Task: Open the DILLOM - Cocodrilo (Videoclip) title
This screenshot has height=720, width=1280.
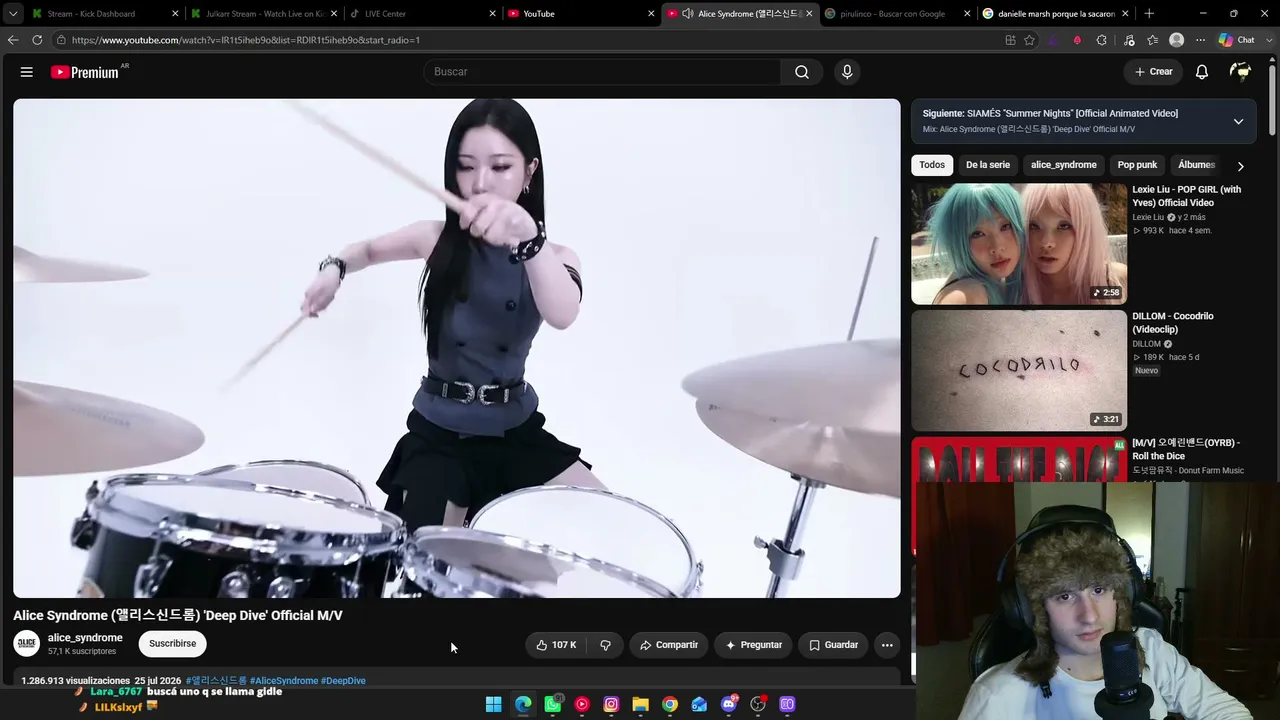Action: pos(1173,323)
